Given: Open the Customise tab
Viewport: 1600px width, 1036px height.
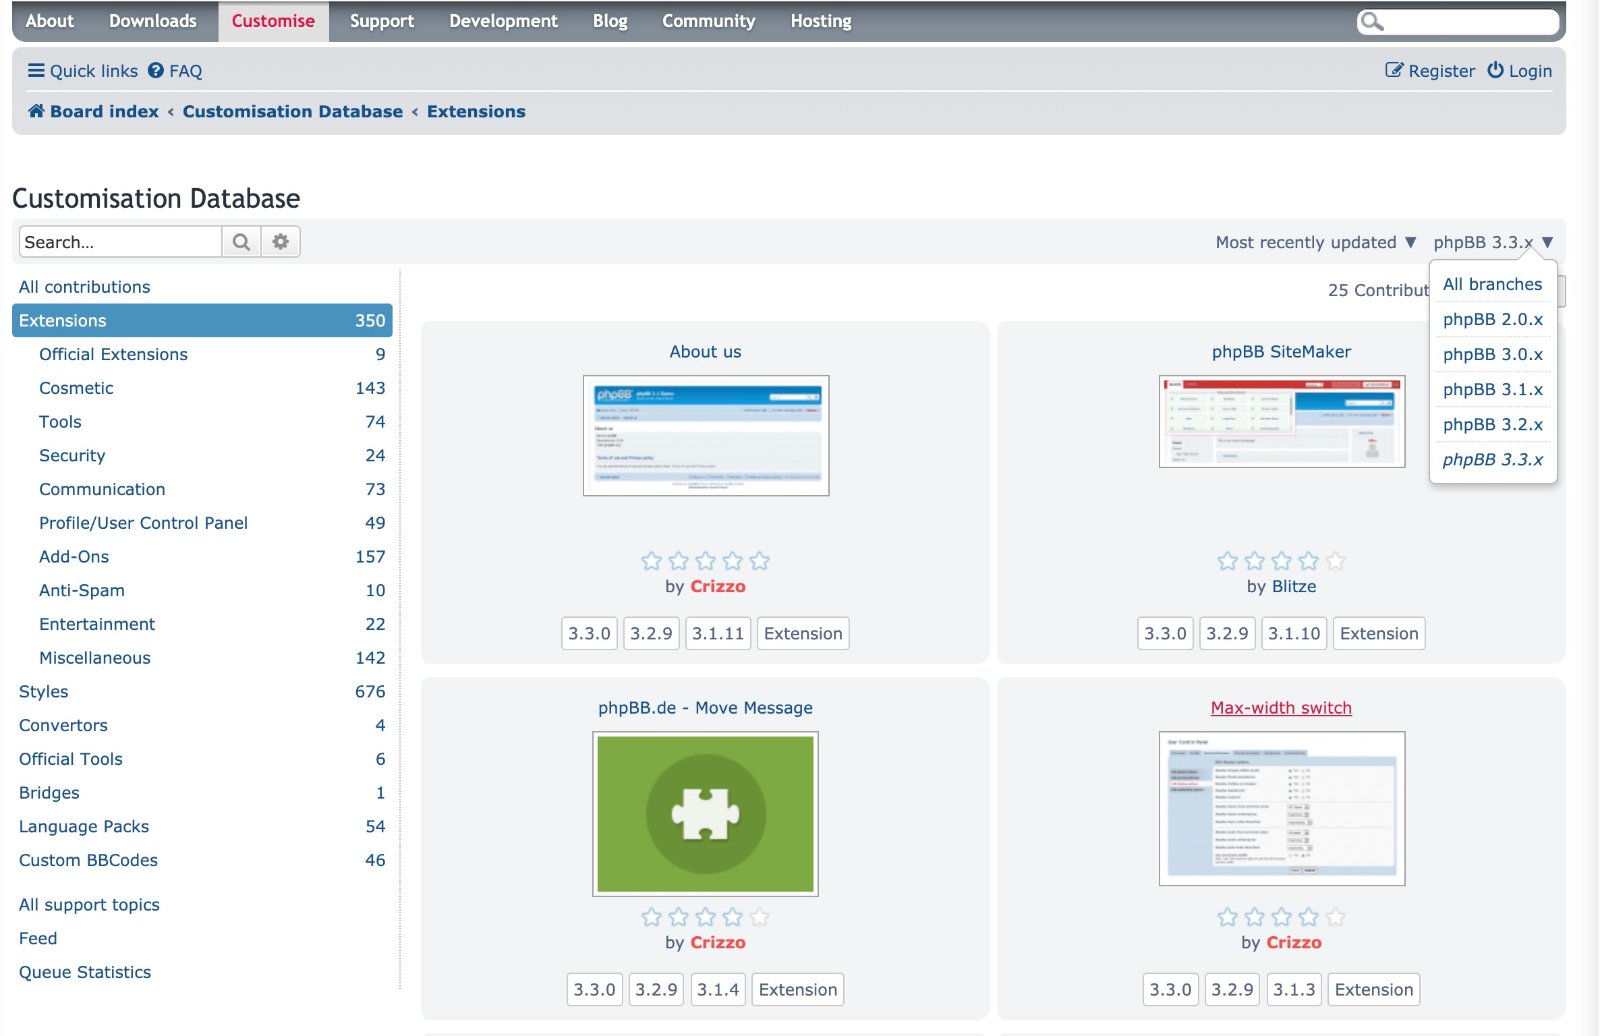Looking at the screenshot, I should 273,21.
